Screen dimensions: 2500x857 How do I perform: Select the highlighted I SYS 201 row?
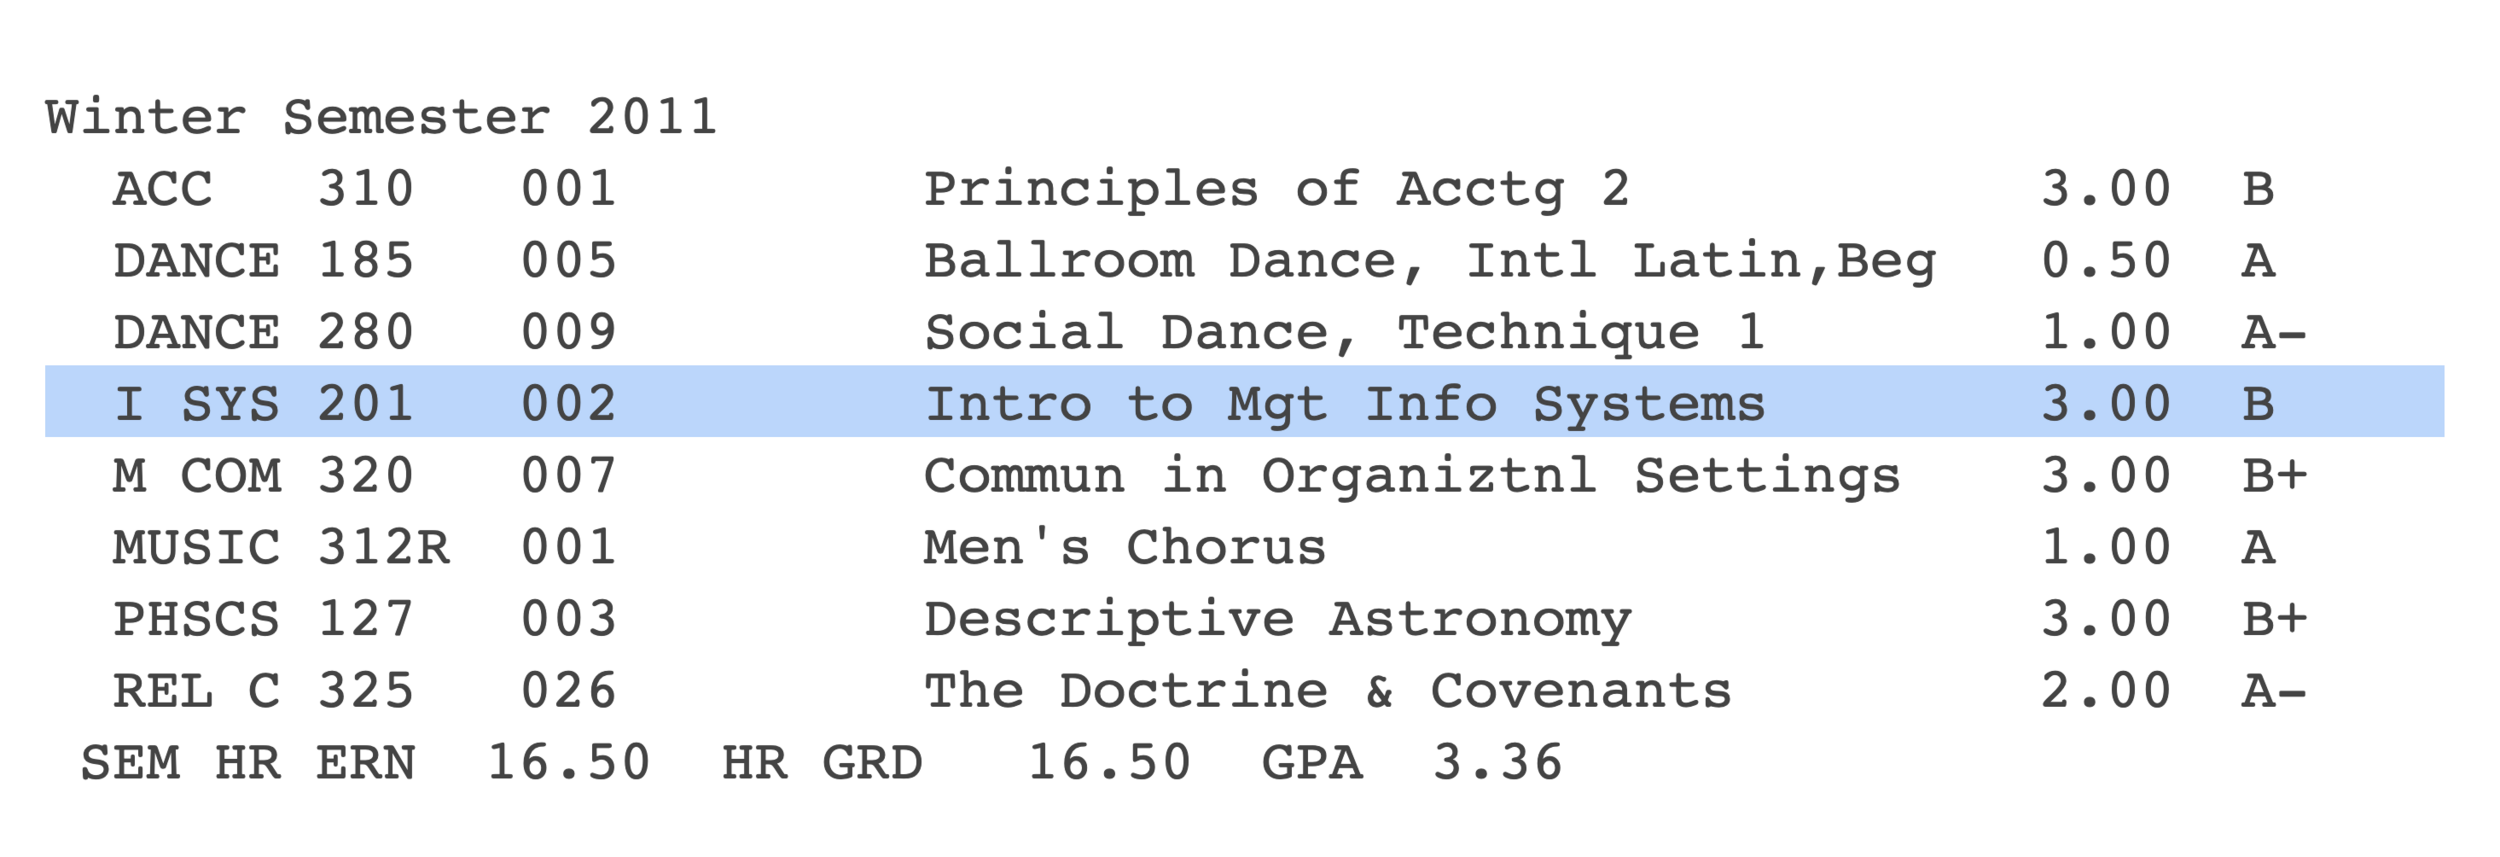pos(1243,402)
